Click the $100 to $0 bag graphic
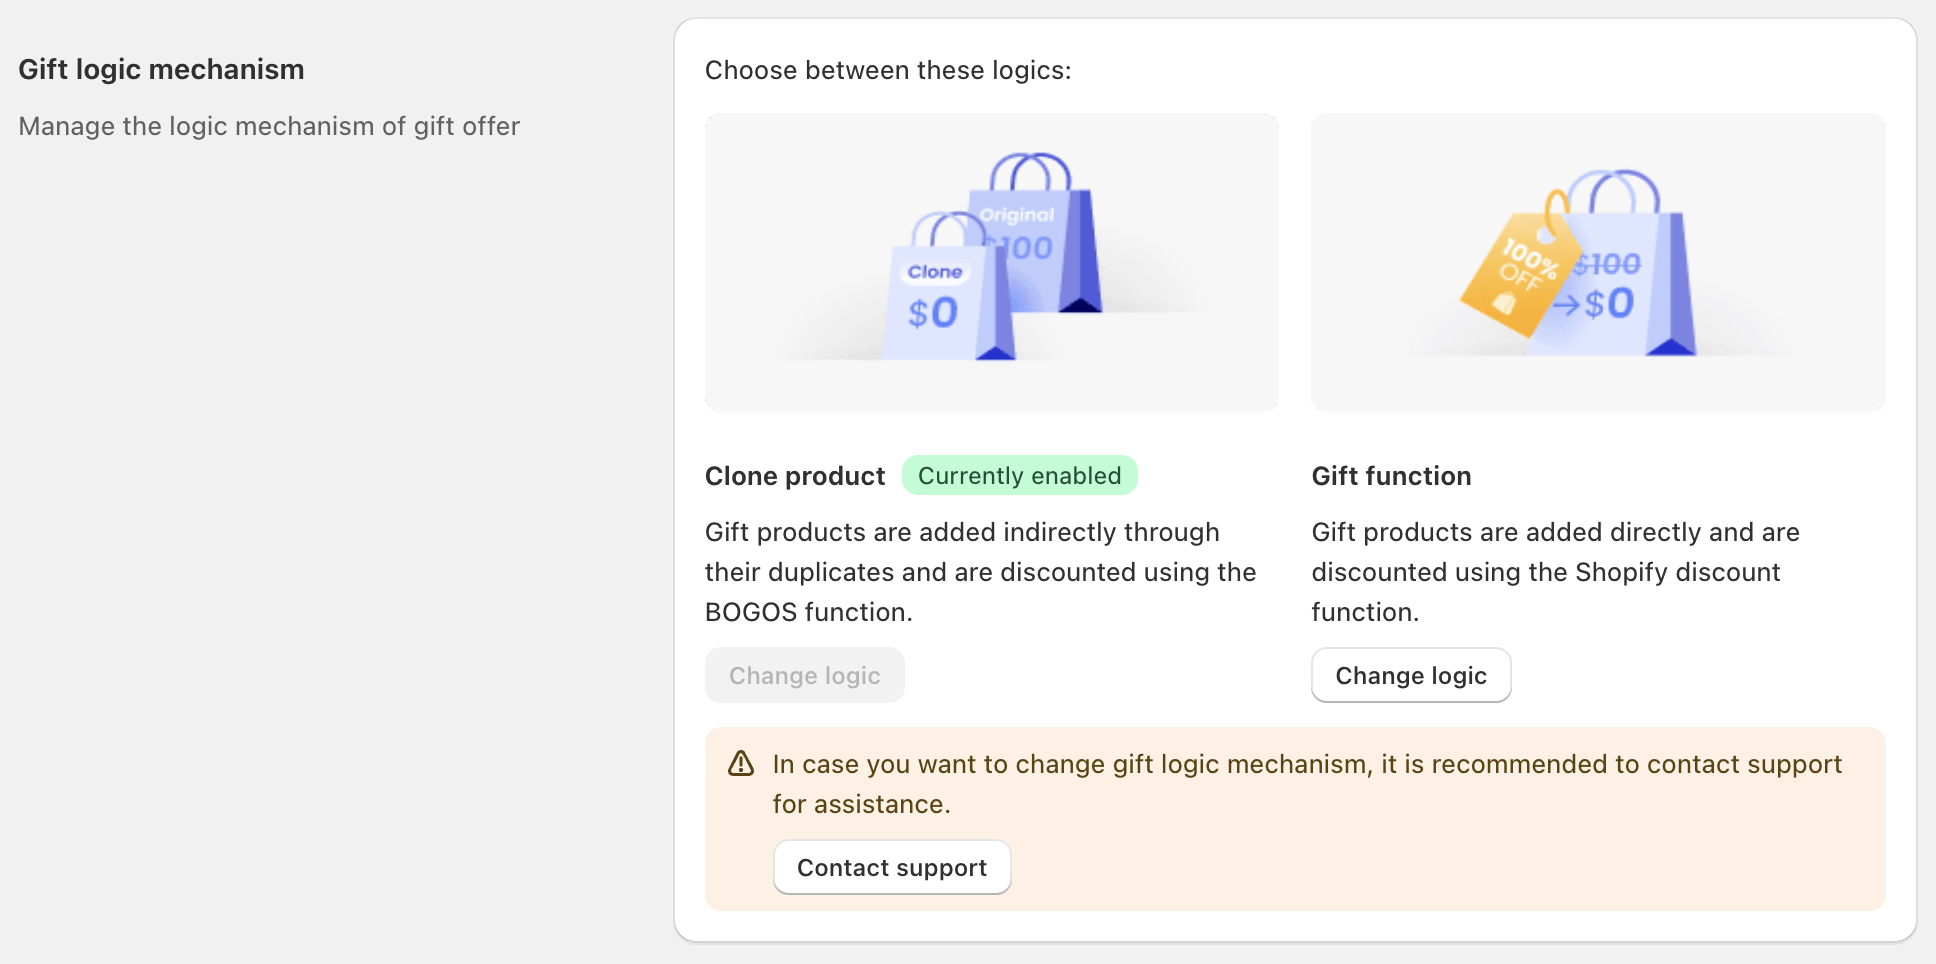 coord(1624,264)
